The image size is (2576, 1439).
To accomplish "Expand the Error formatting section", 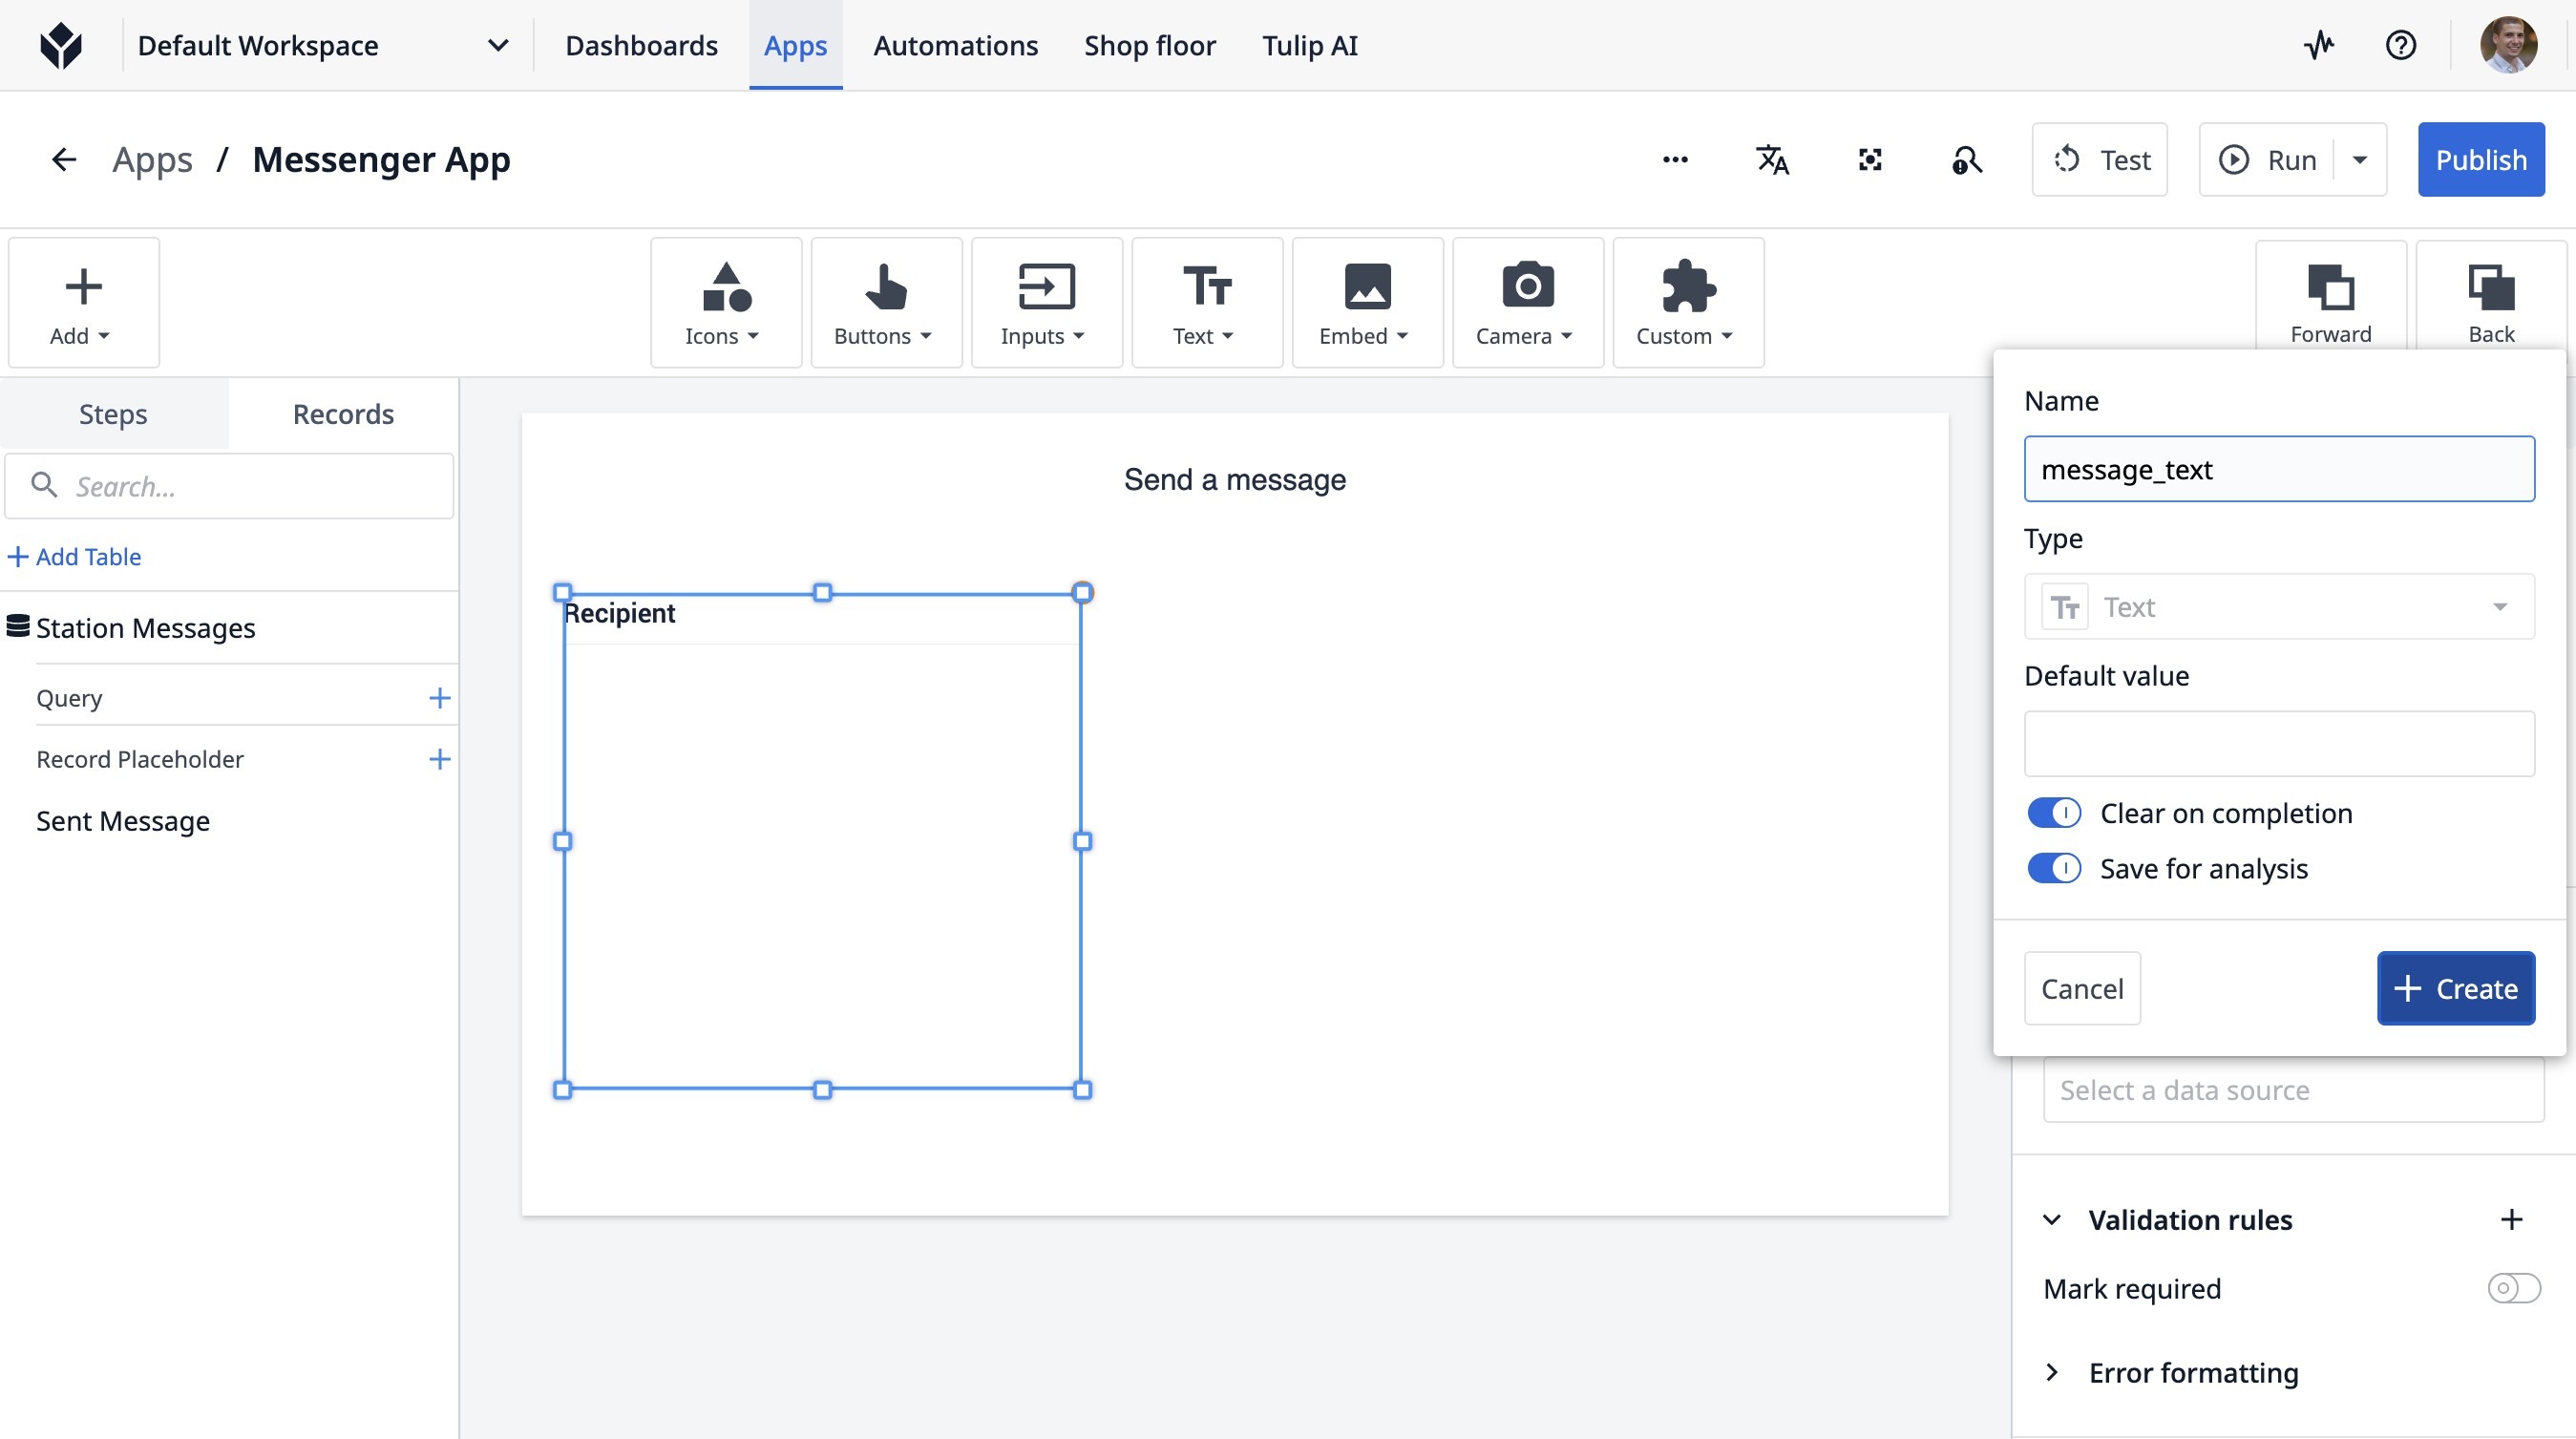I will (2192, 1373).
